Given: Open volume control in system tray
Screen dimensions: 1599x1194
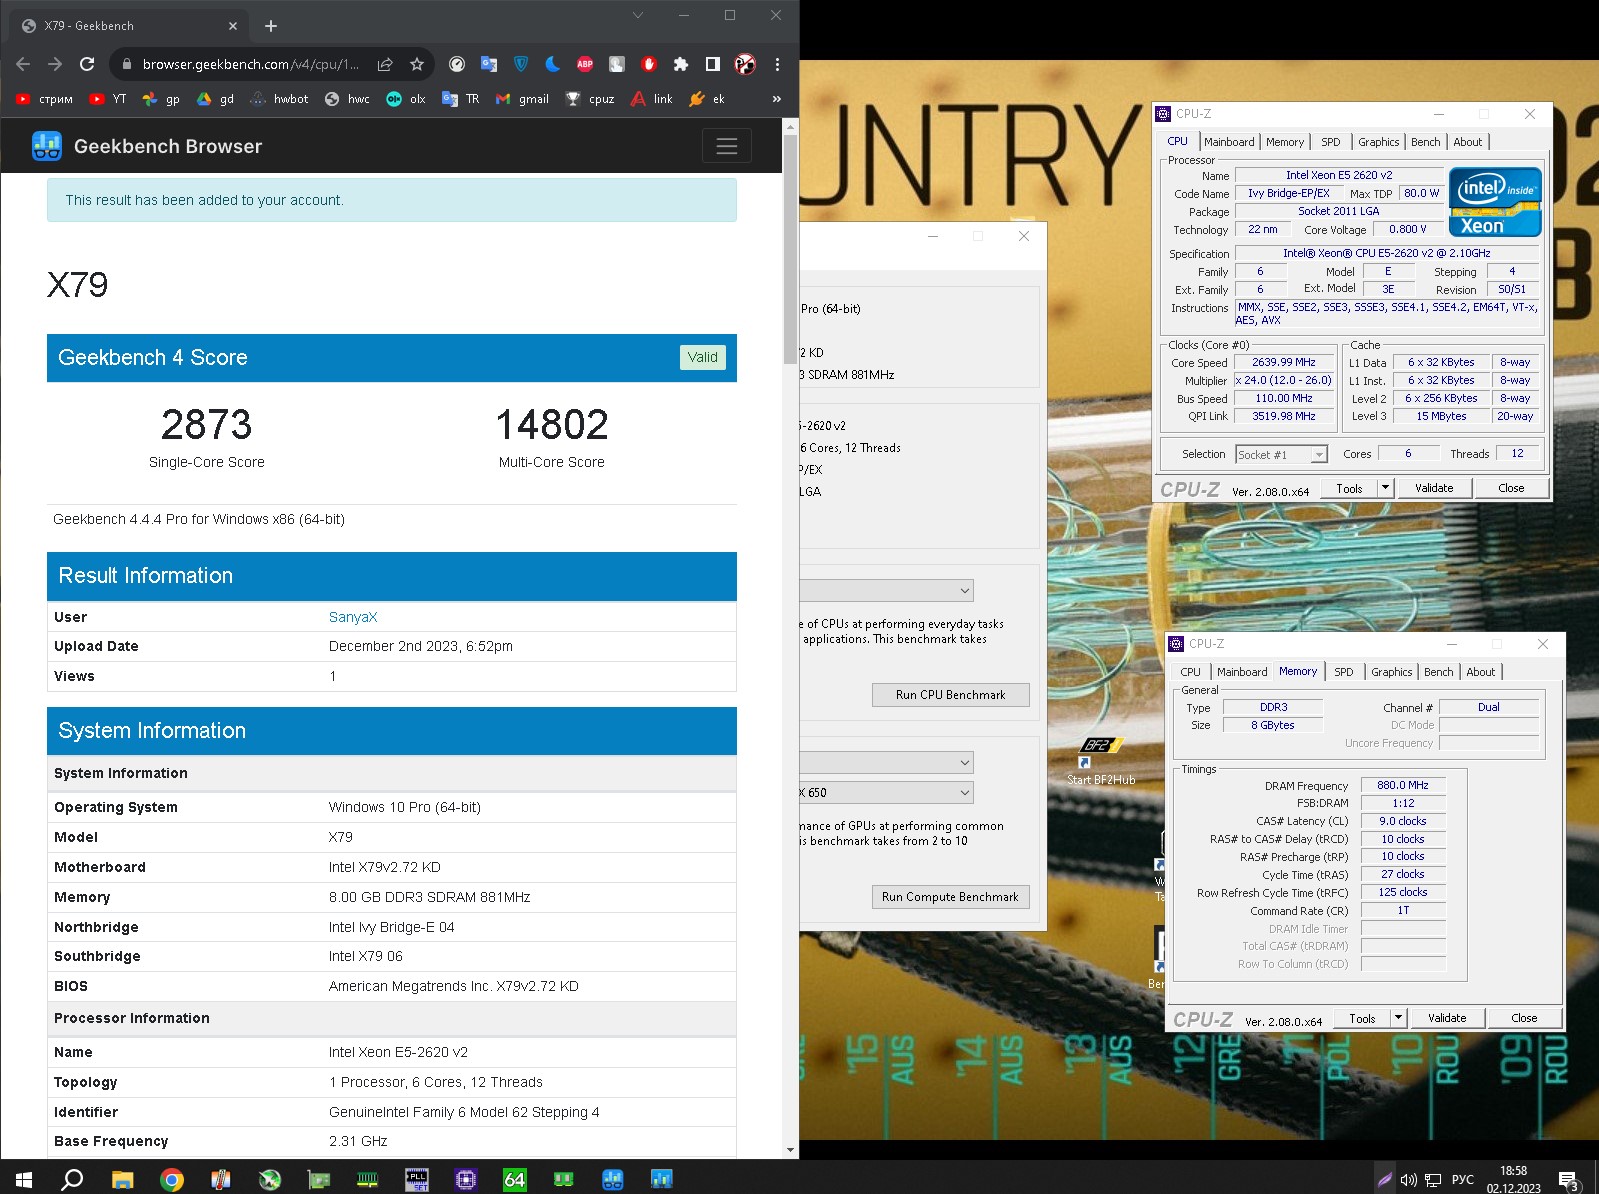Looking at the screenshot, I should point(1408,1180).
